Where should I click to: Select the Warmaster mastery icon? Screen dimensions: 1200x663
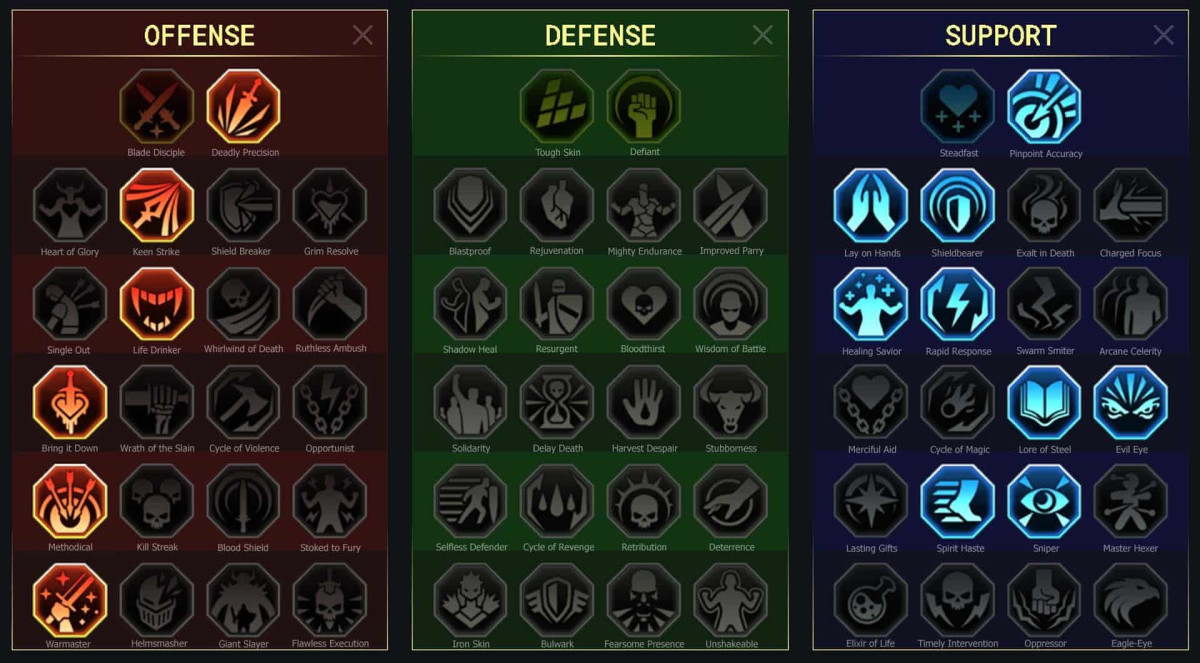coord(70,600)
